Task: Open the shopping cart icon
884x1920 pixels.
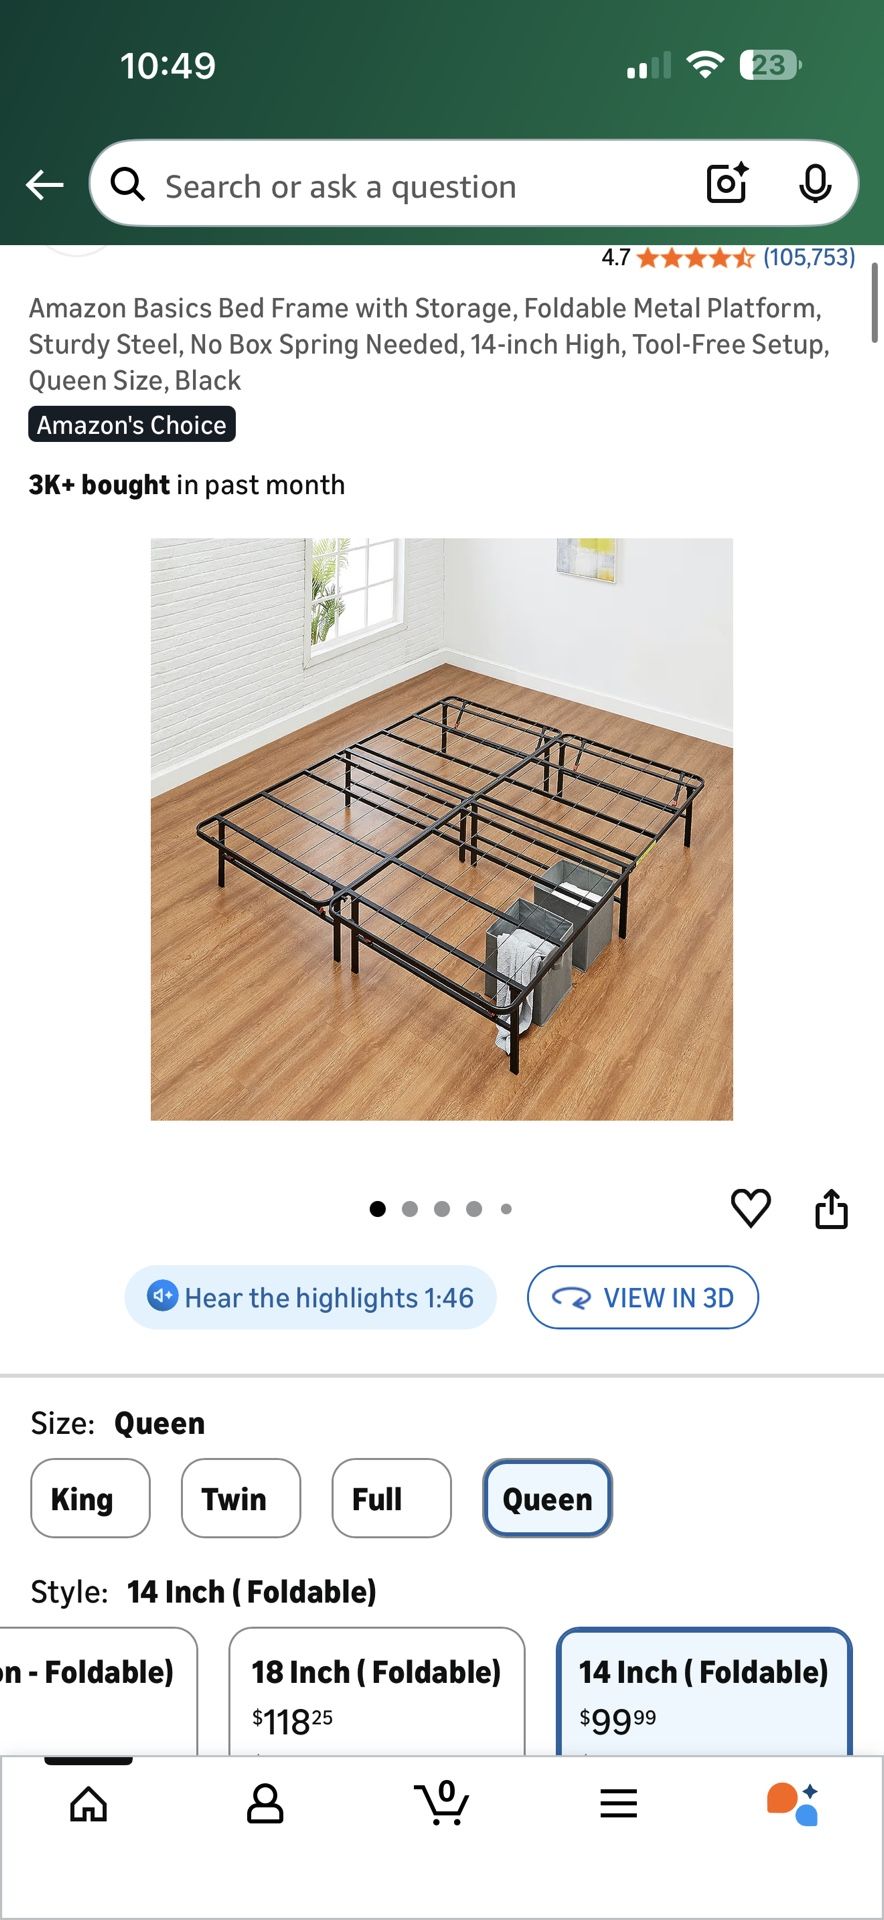Action: (442, 1803)
